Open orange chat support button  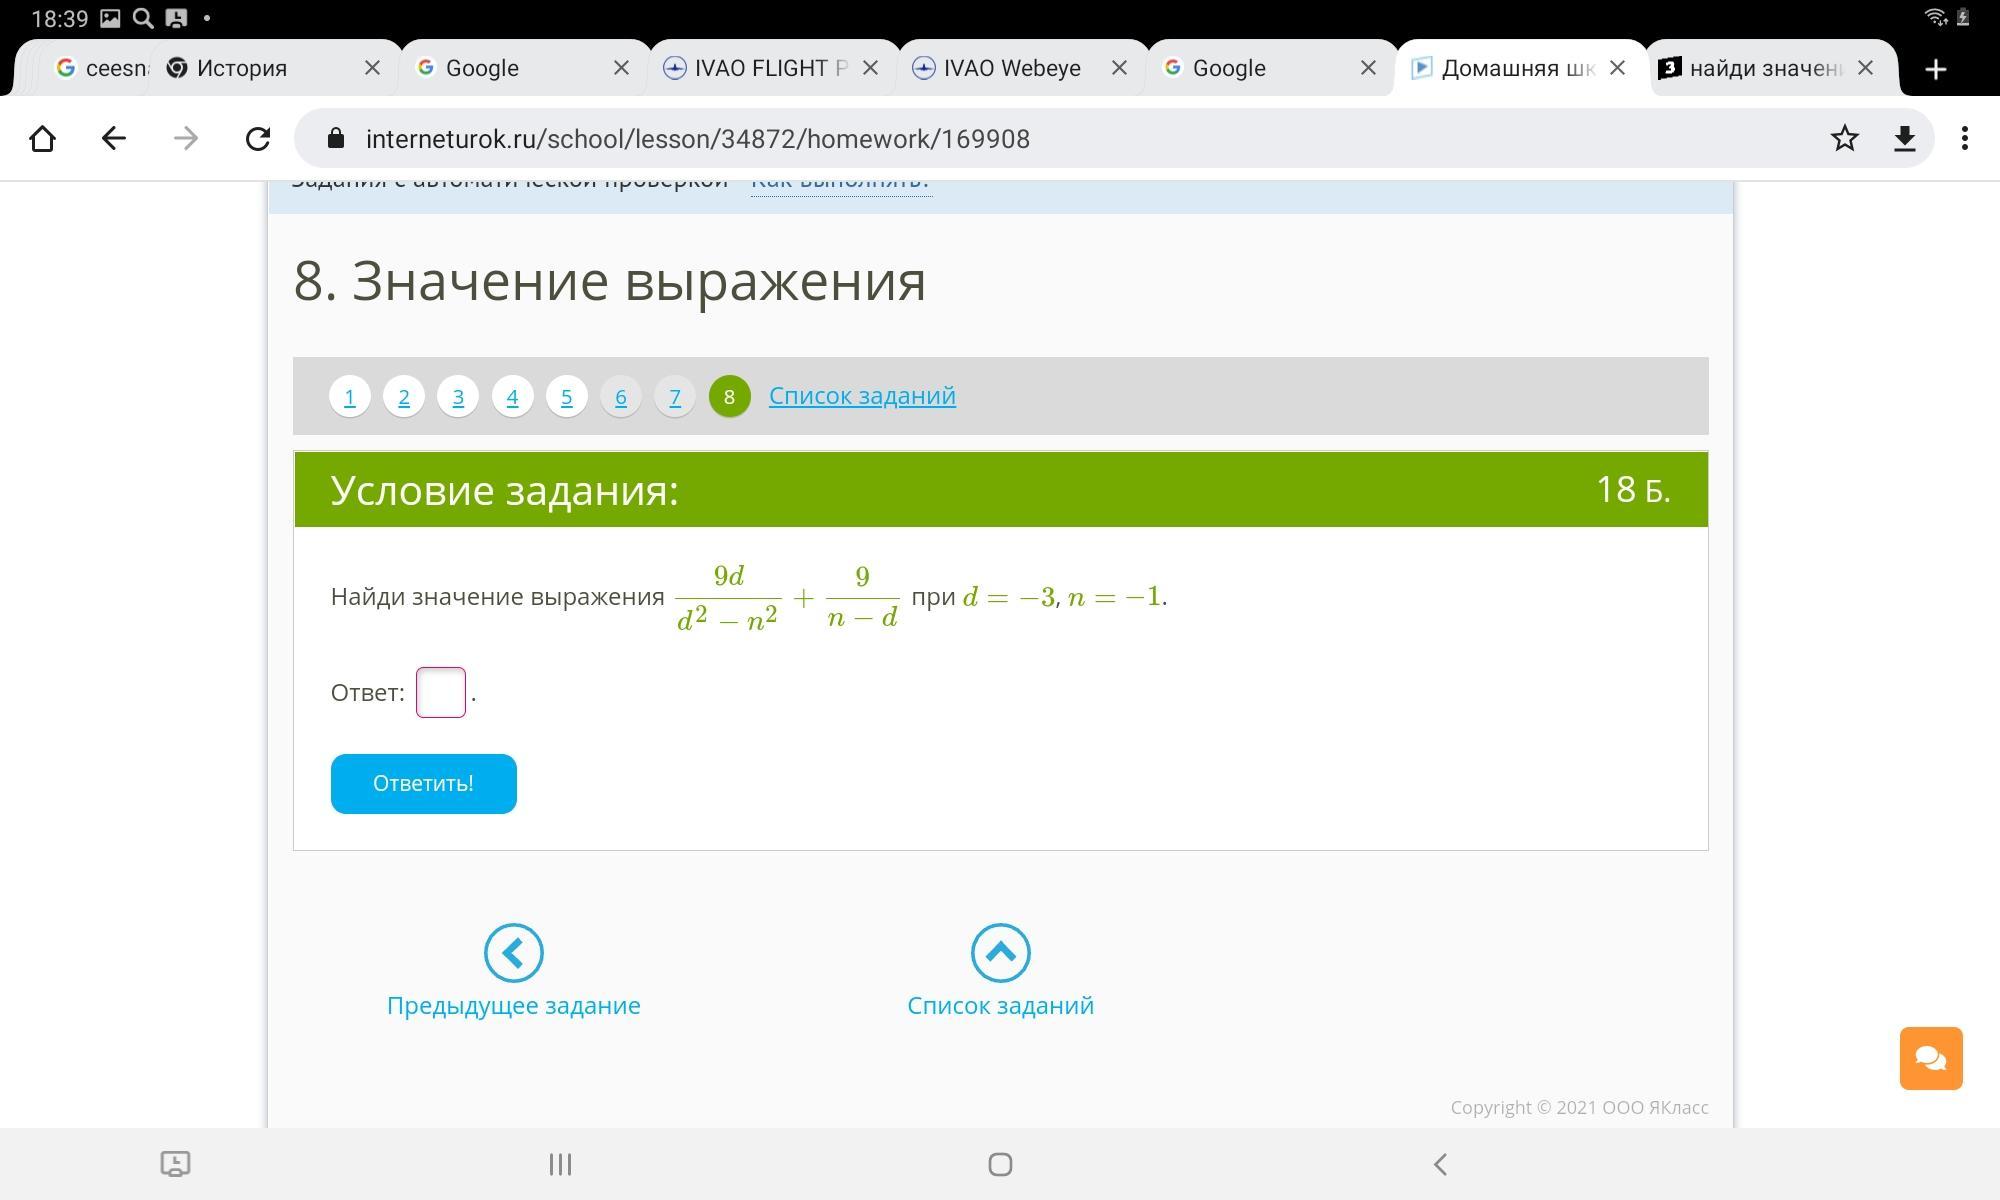click(1930, 1058)
